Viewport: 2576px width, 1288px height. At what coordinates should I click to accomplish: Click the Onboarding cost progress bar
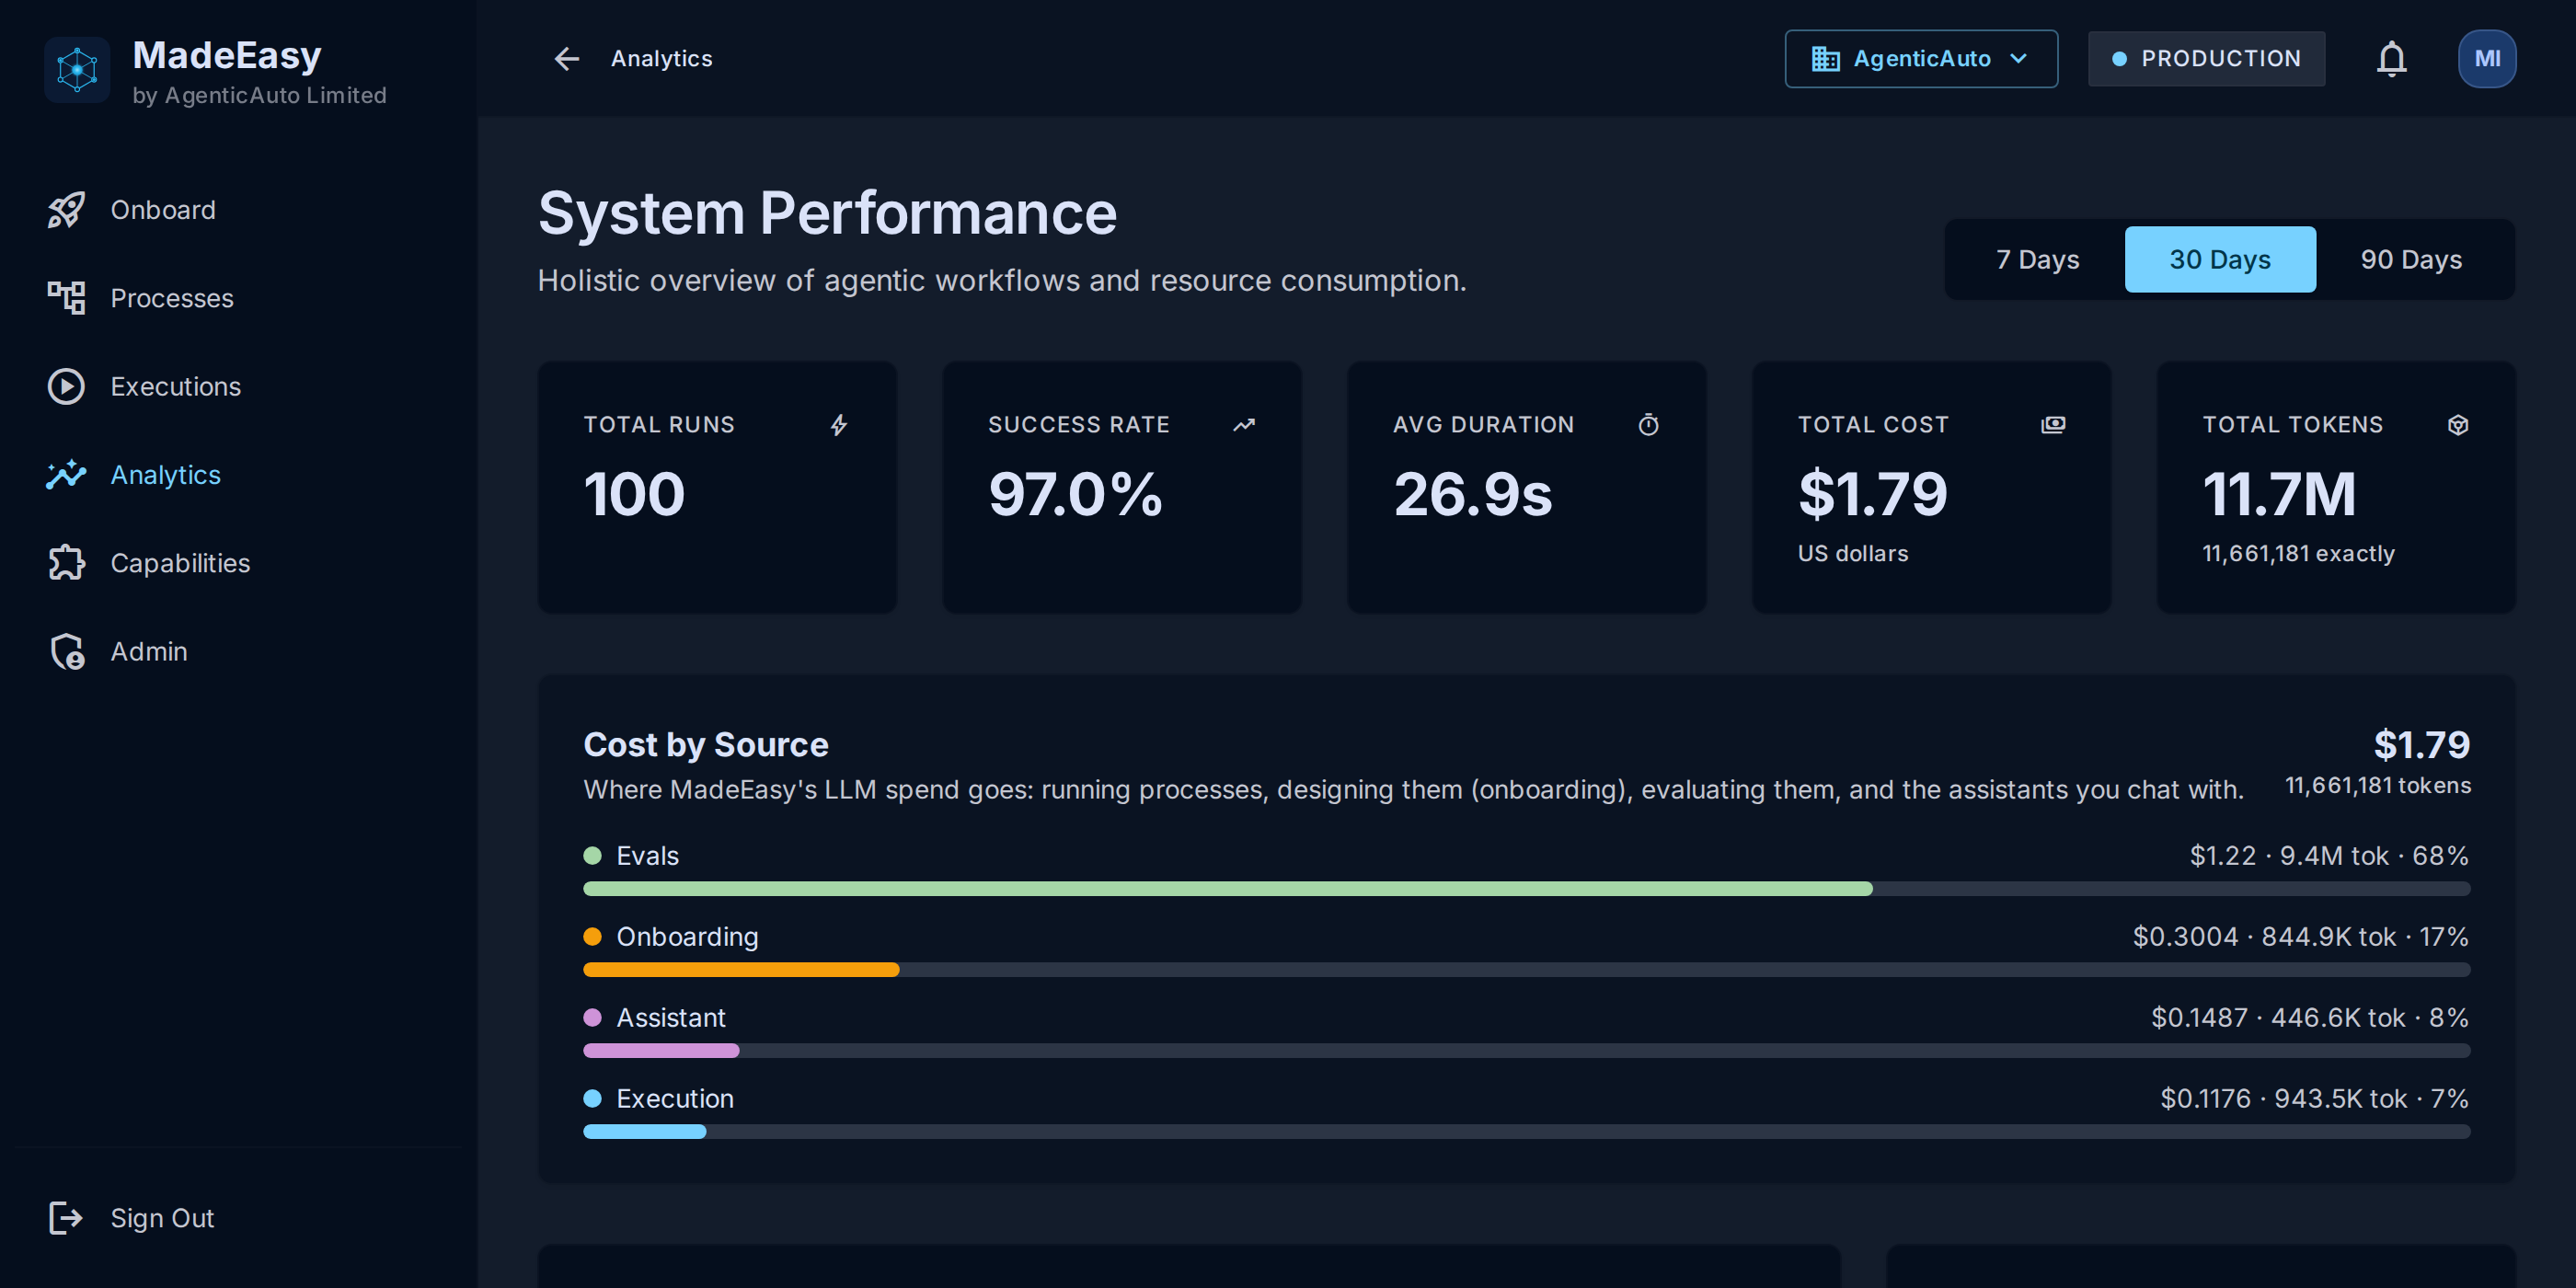(1526, 970)
